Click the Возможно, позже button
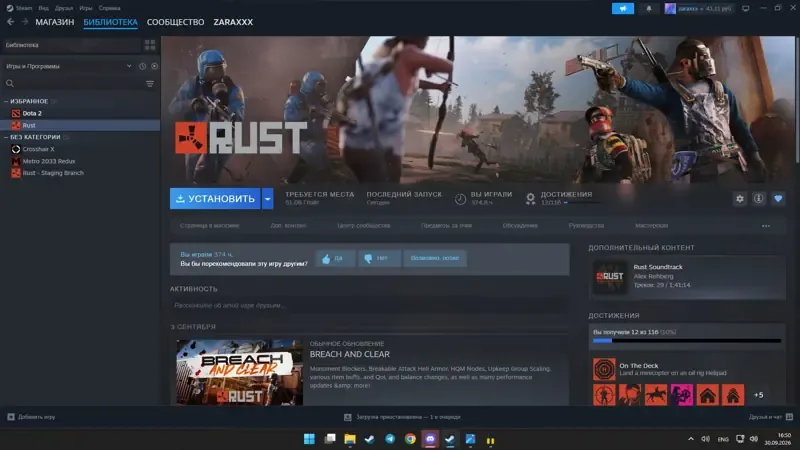 (x=435, y=258)
